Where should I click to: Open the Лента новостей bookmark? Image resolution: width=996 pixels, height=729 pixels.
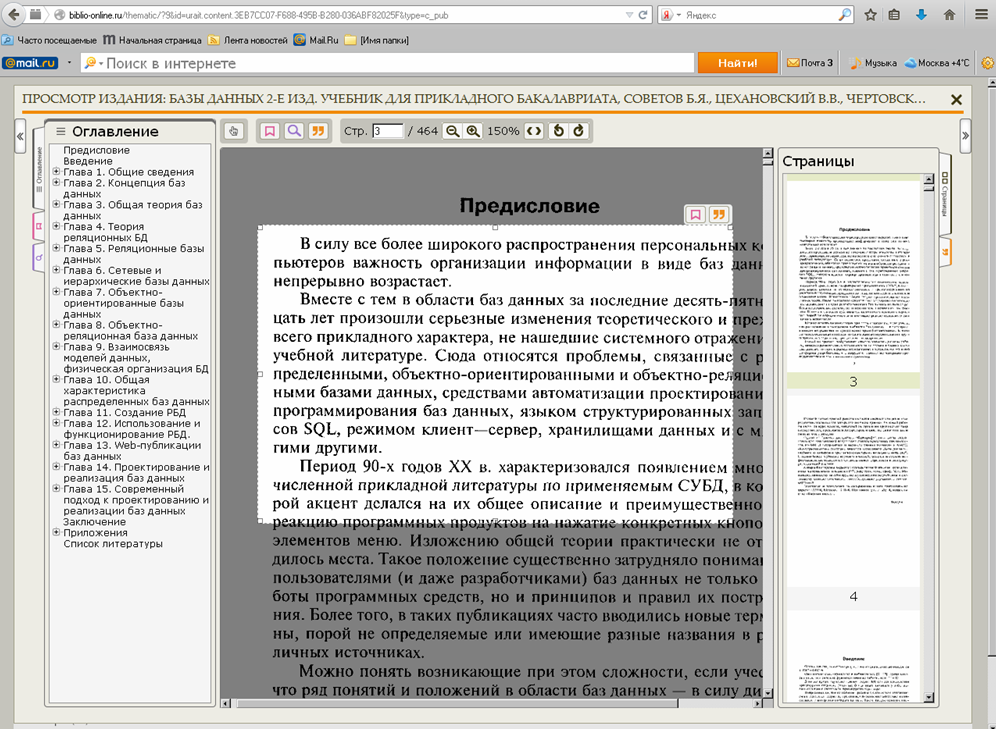coord(248,40)
